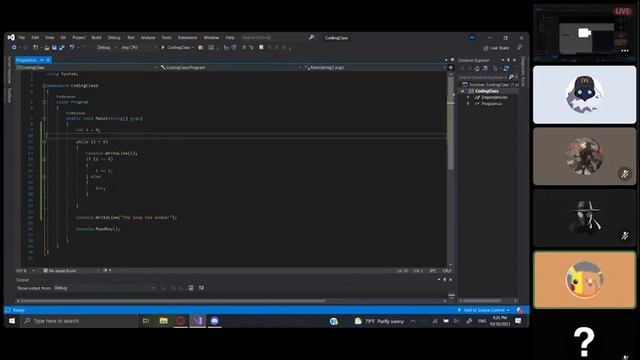Click the Save toolbar icon

[x=54, y=48]
